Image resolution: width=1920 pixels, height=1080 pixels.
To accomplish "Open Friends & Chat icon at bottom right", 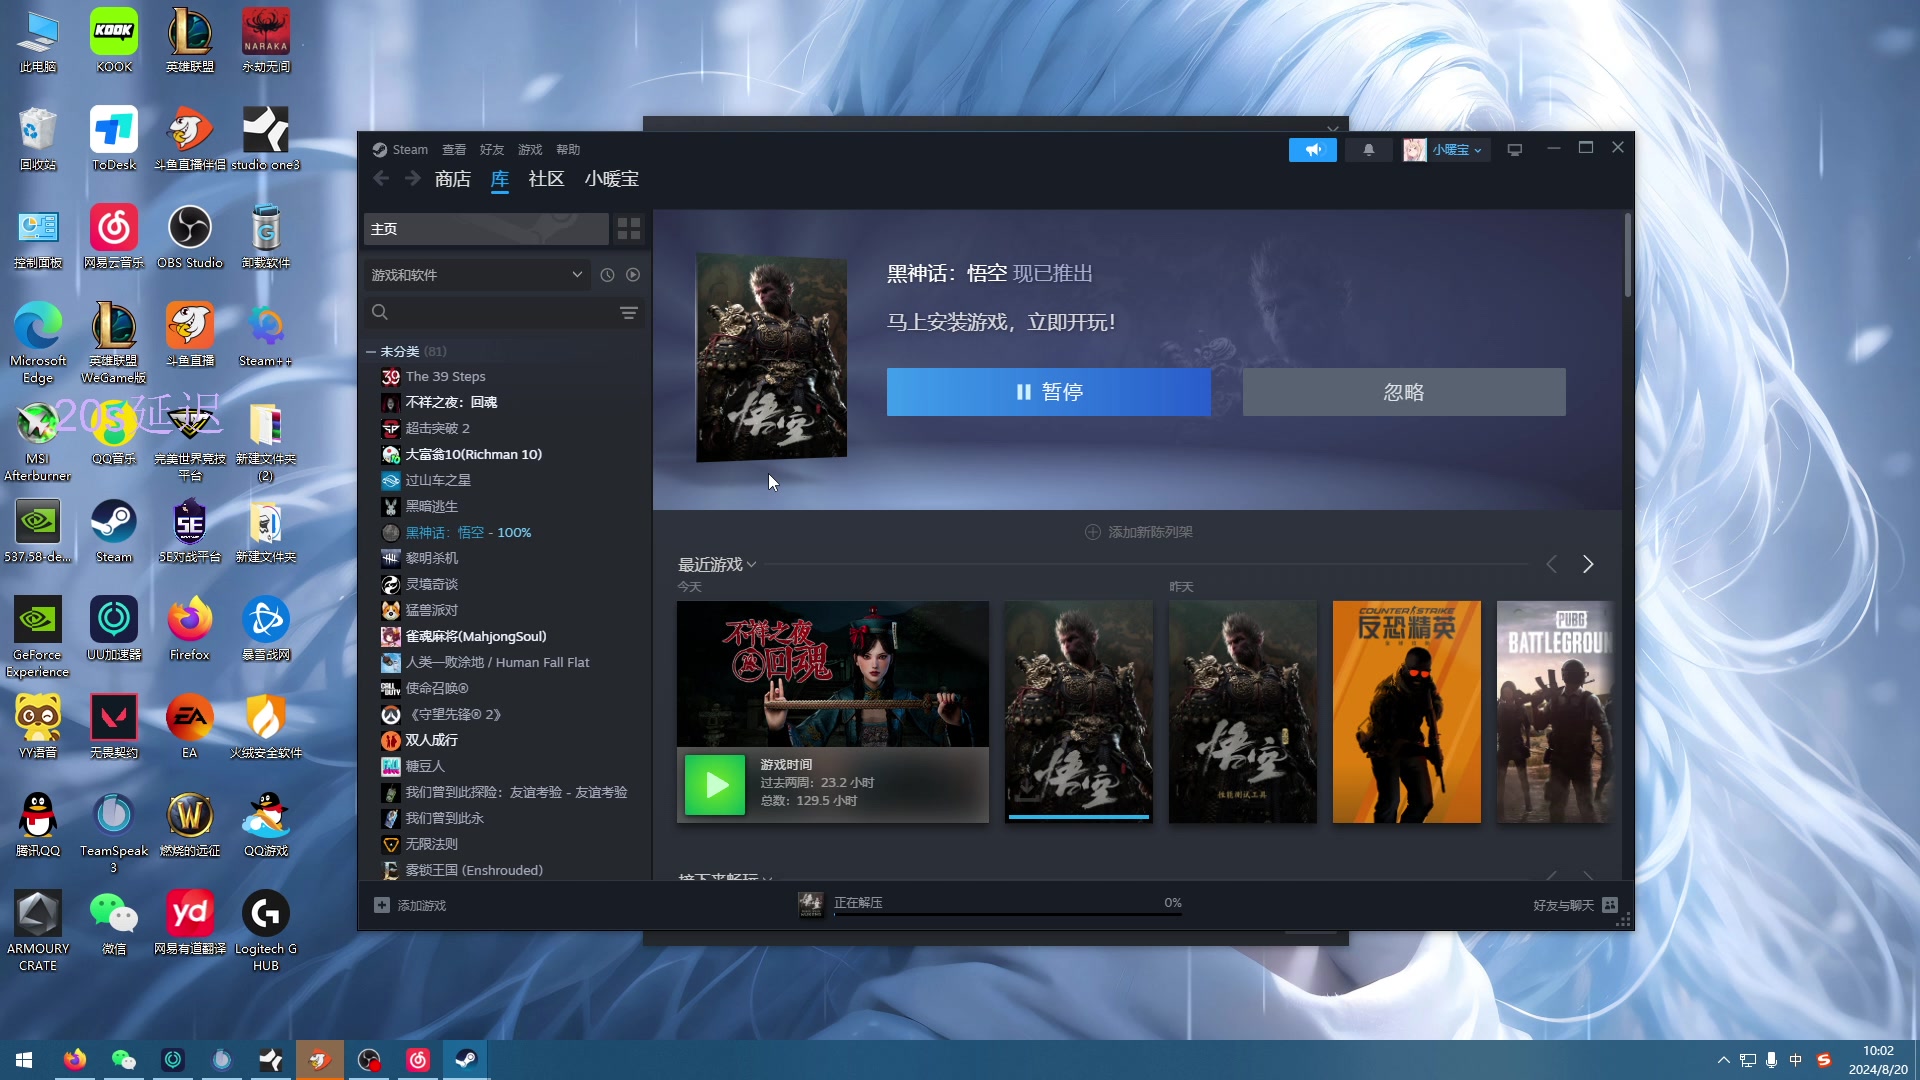I will pyautogui.click(x=1610, y=905).
